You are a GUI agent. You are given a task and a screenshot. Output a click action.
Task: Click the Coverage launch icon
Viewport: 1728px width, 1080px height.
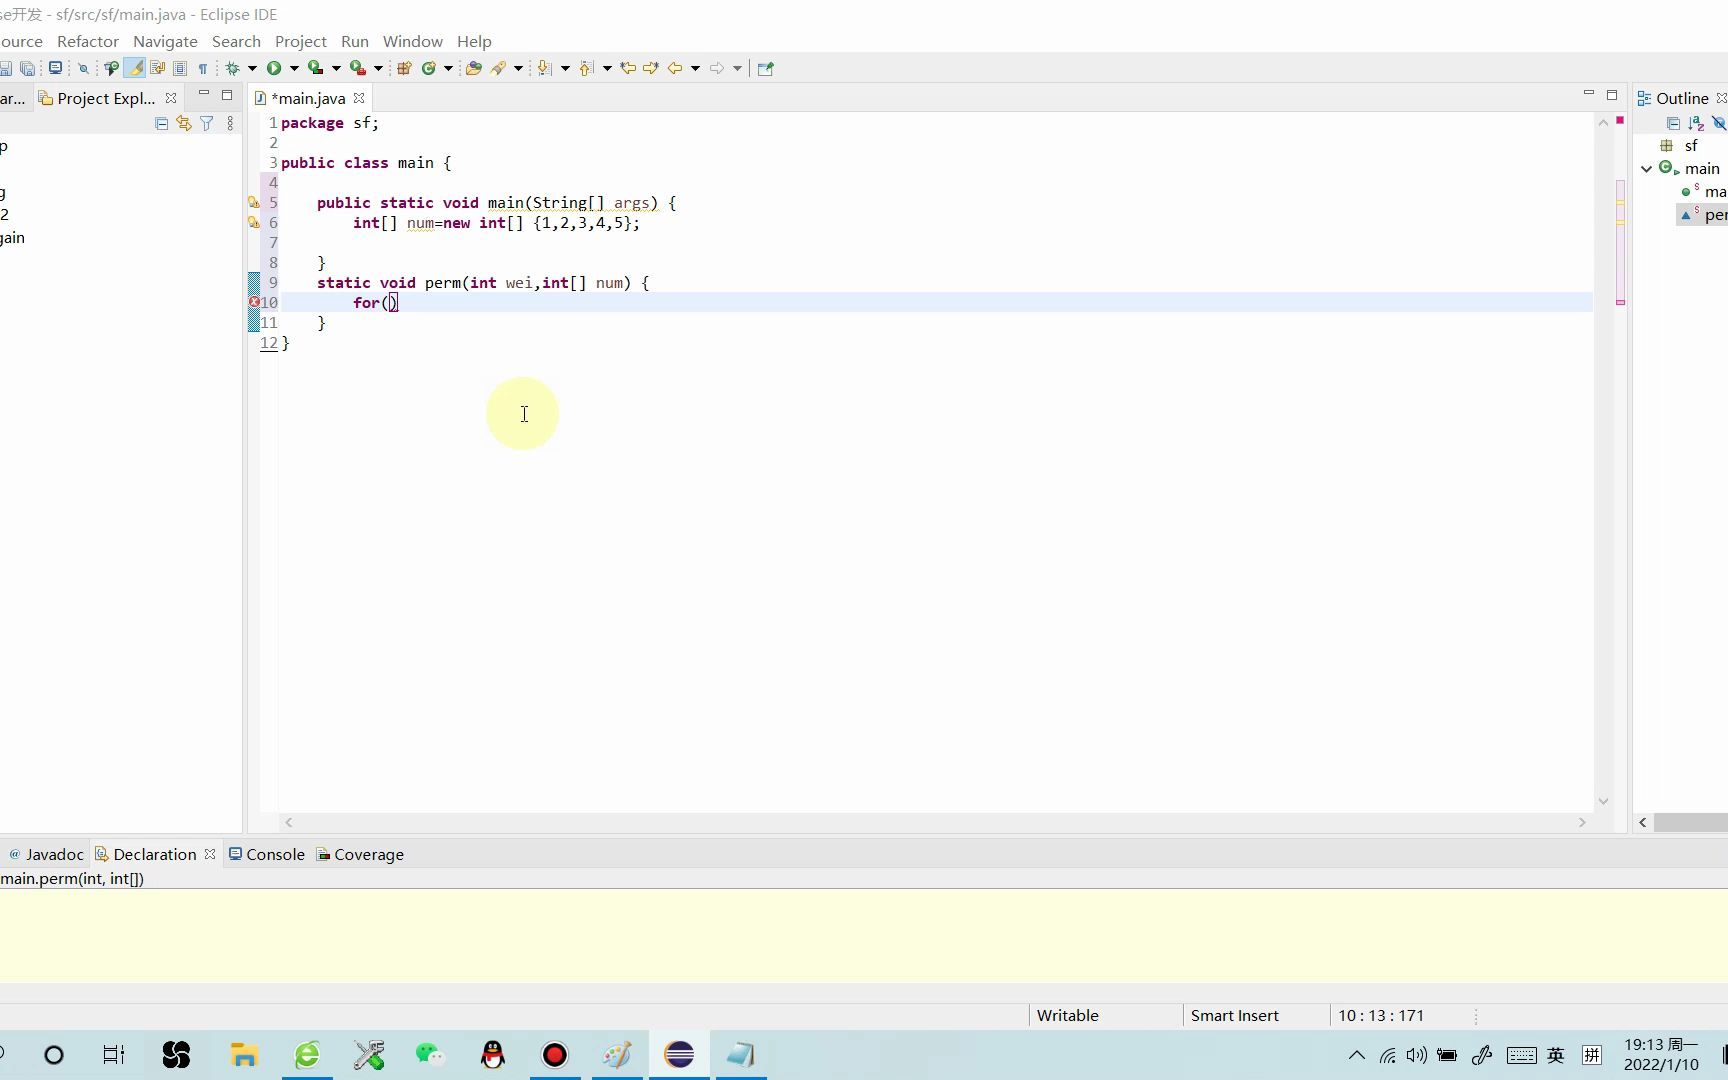(316, 68)
